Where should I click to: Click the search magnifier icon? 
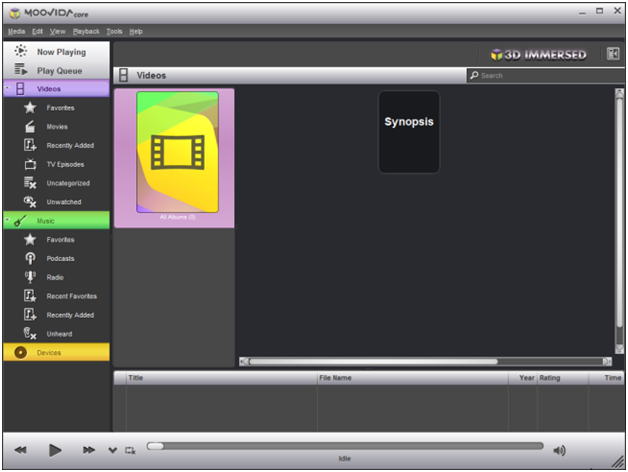(474, 75)
